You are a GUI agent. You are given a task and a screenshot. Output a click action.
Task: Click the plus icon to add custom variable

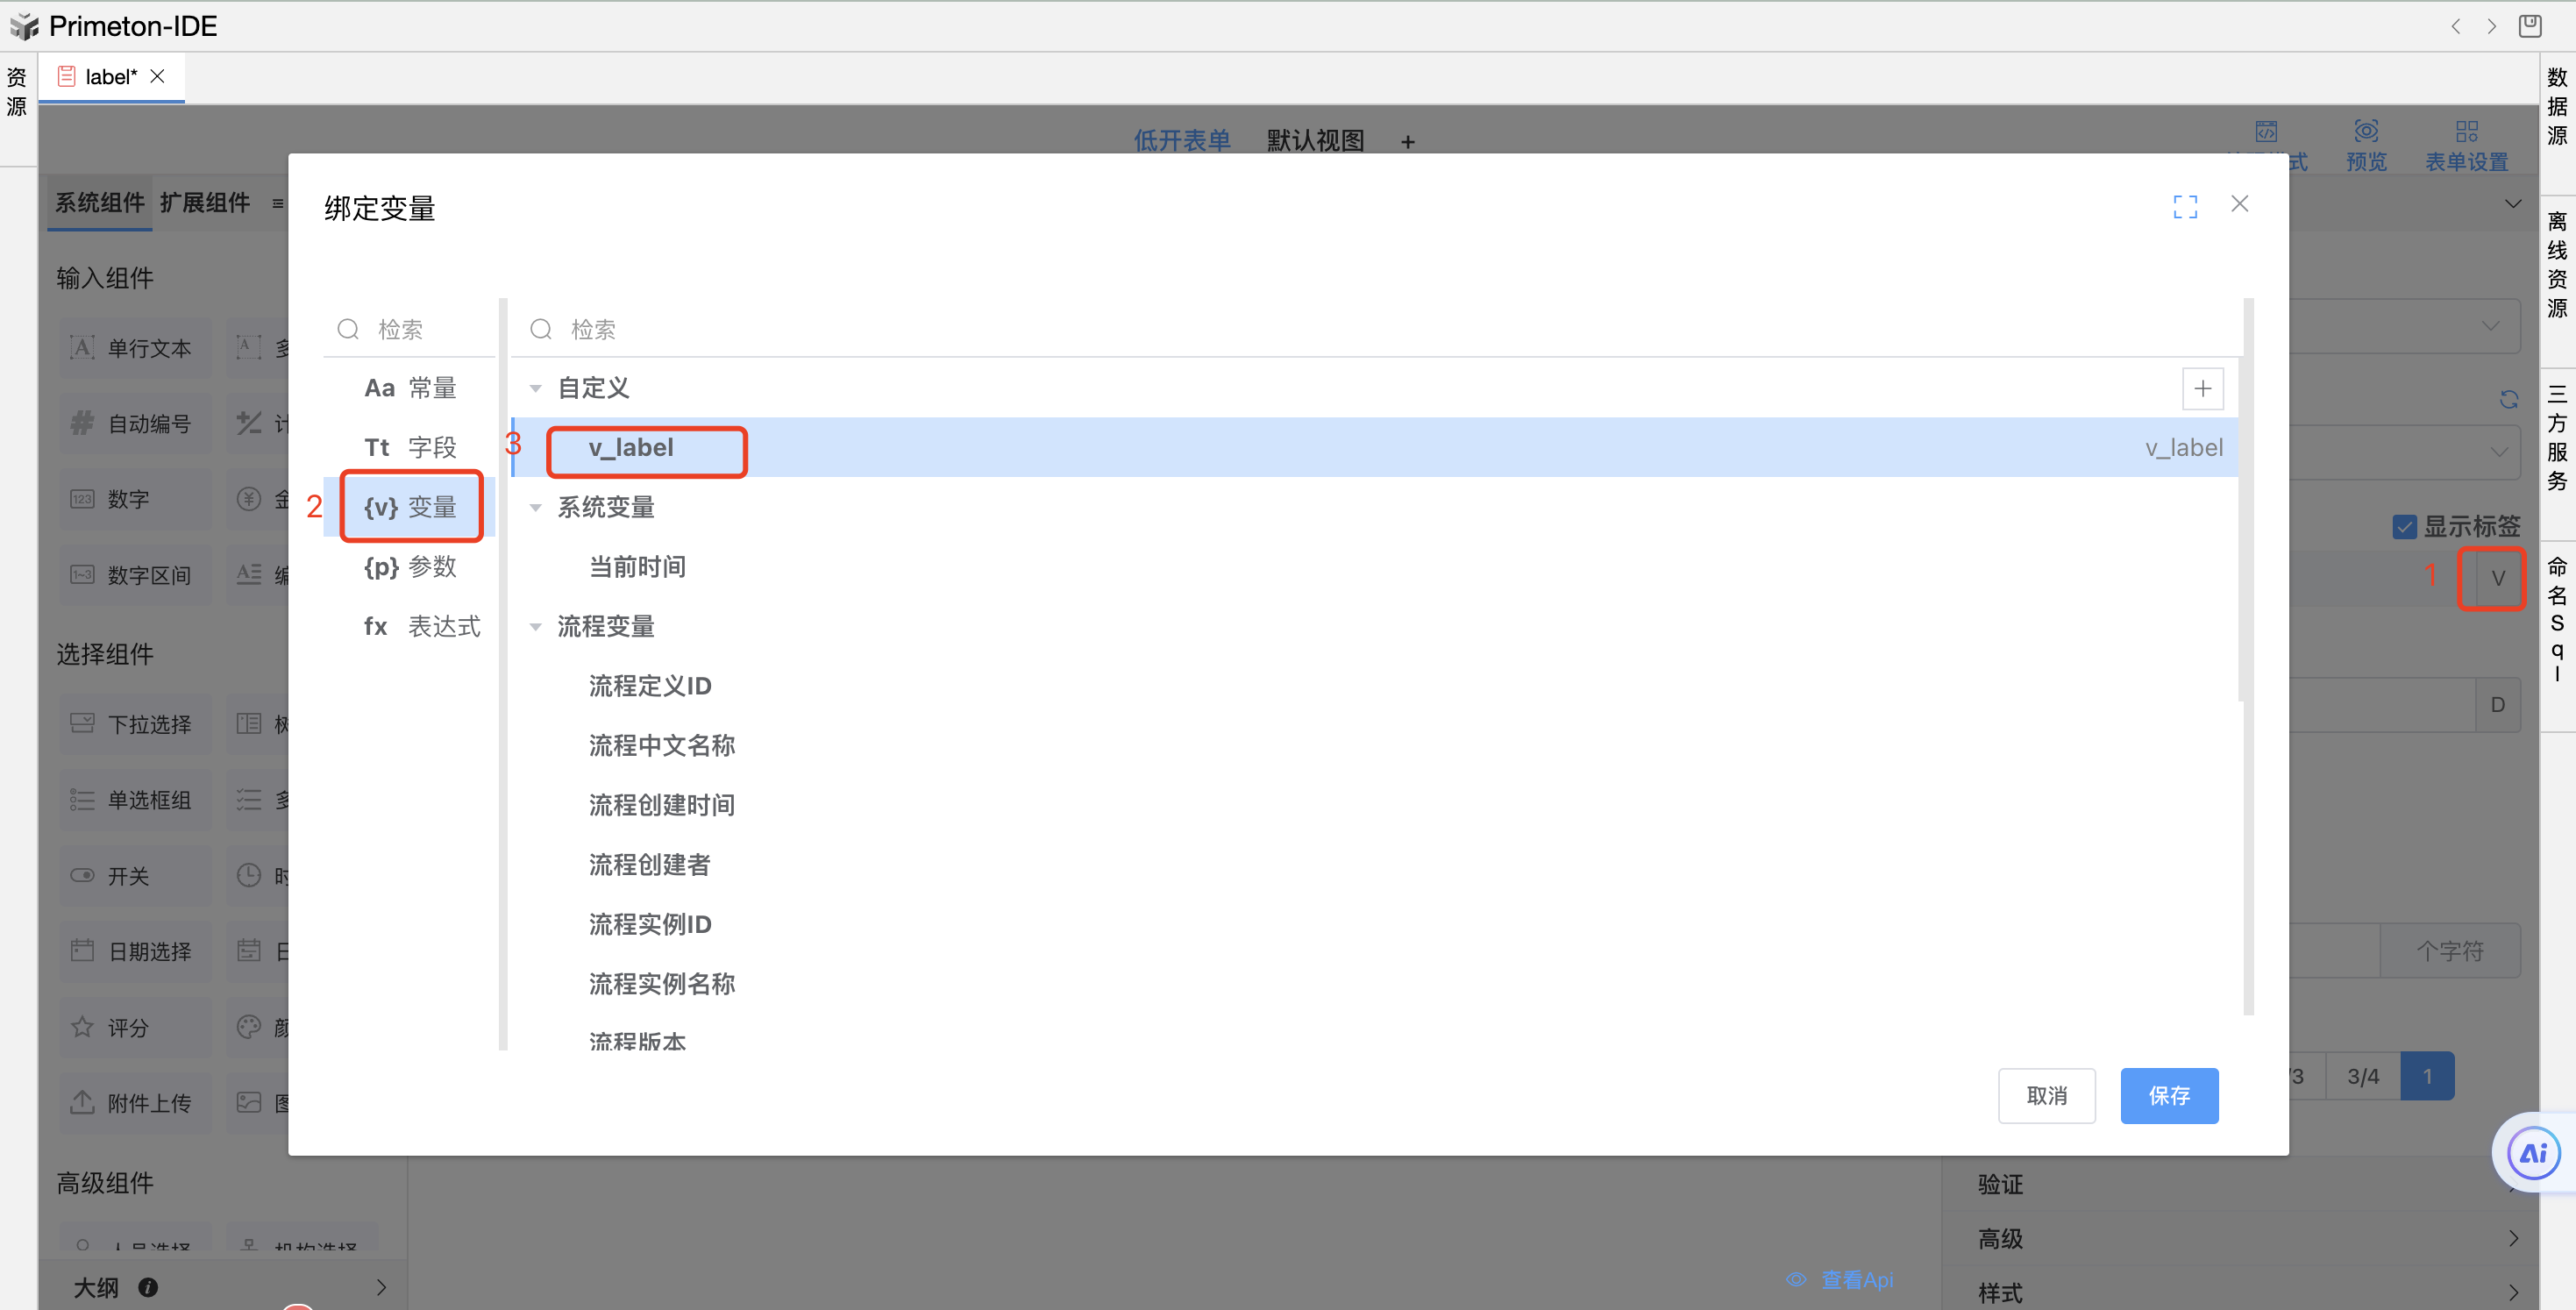pyautogui.click(x=2202, y=388)
